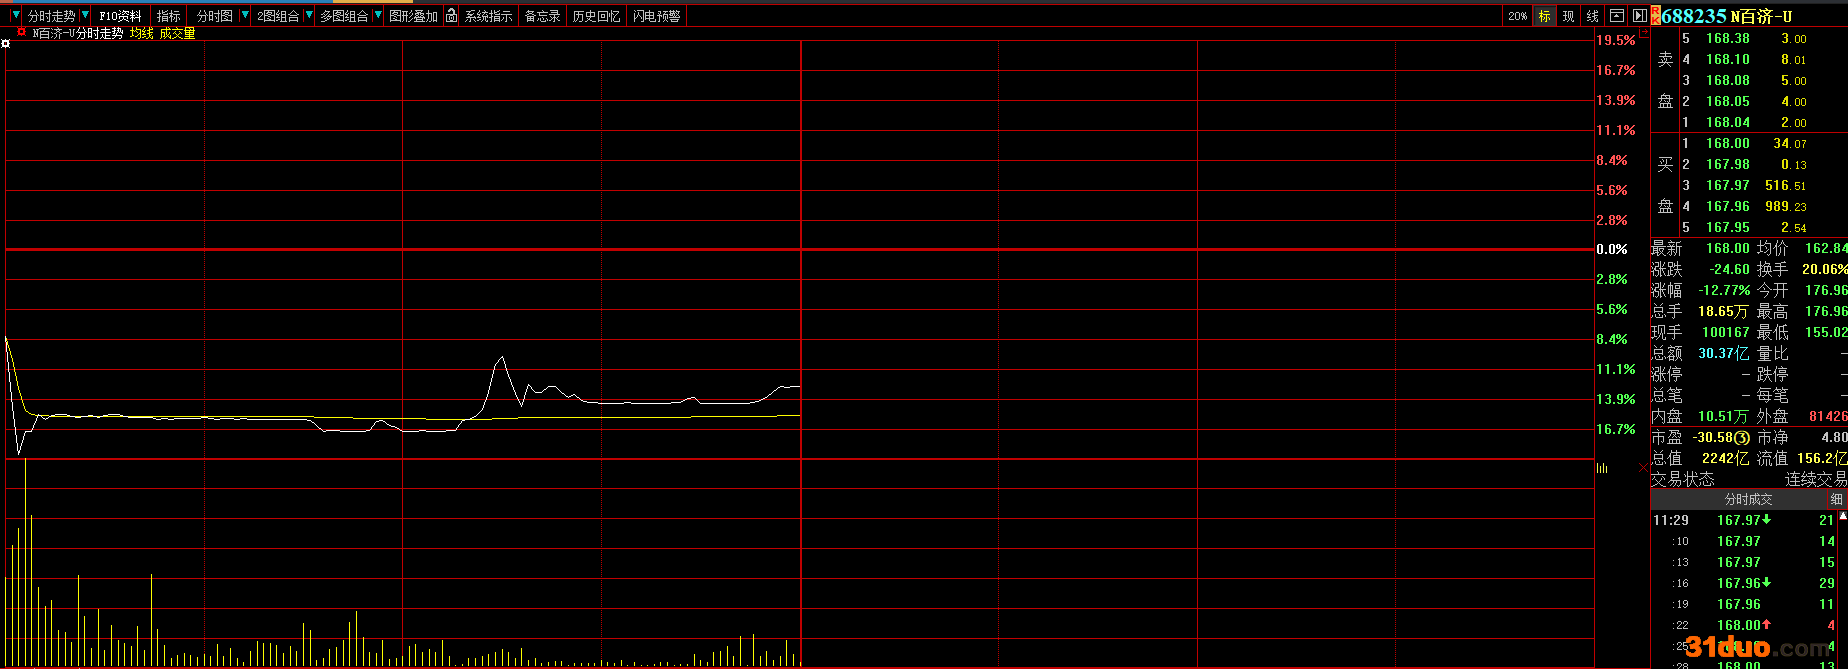
Task: Open the 历史回忆 menu item
Action: [596, 16]
